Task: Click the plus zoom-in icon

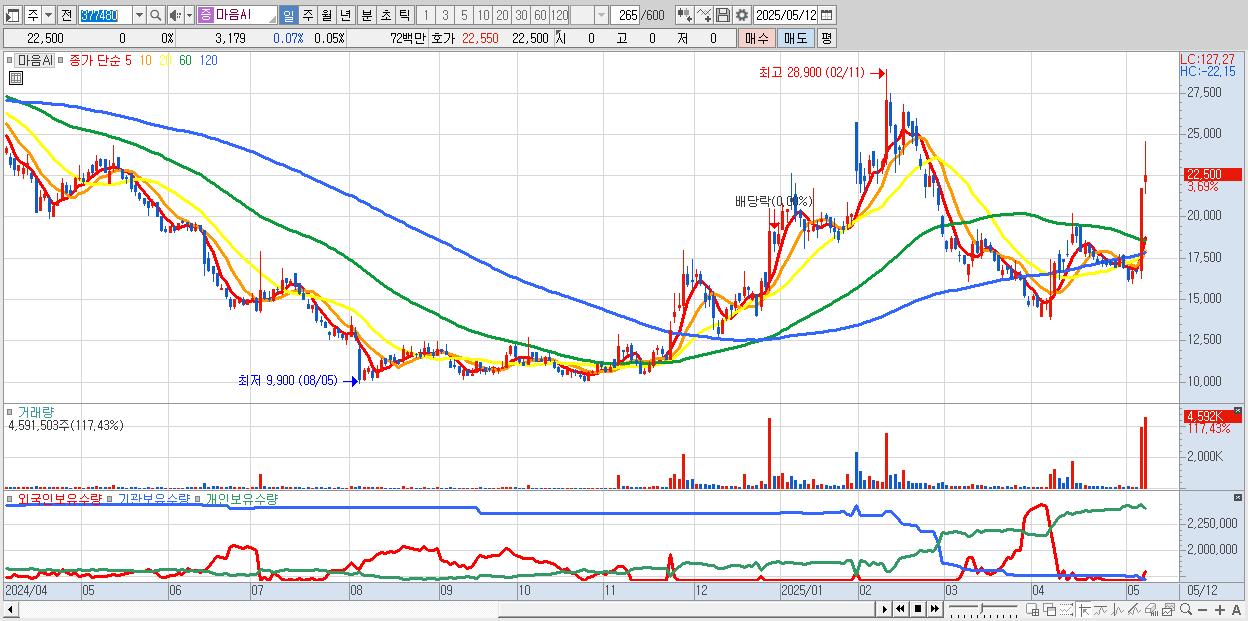Action: point(1219,610)
